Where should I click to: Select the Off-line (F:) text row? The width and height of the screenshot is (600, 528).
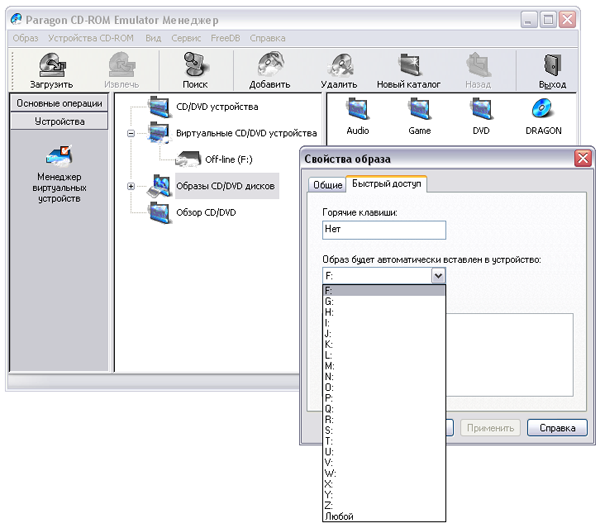coord(229,160)
